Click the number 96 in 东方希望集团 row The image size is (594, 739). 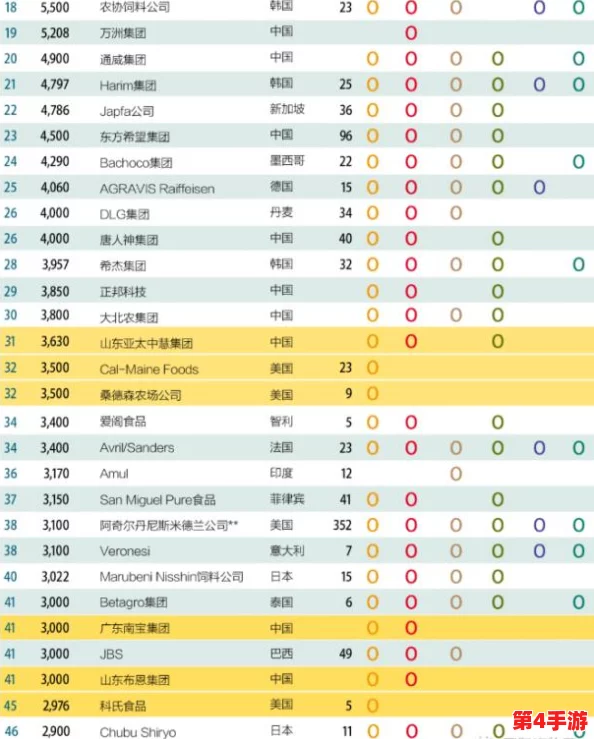tap(346, 136)
